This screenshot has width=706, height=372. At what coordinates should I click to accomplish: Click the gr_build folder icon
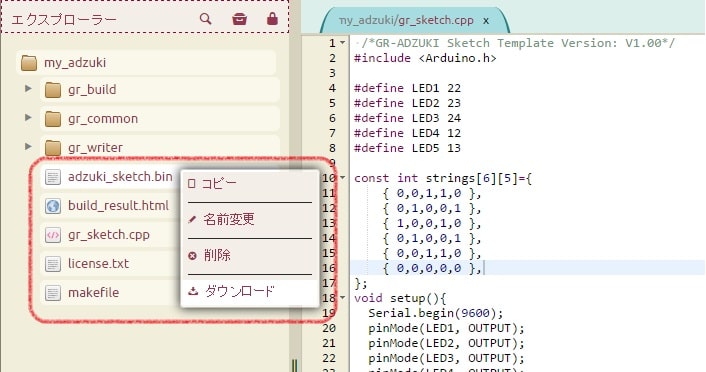coord(53,90)
